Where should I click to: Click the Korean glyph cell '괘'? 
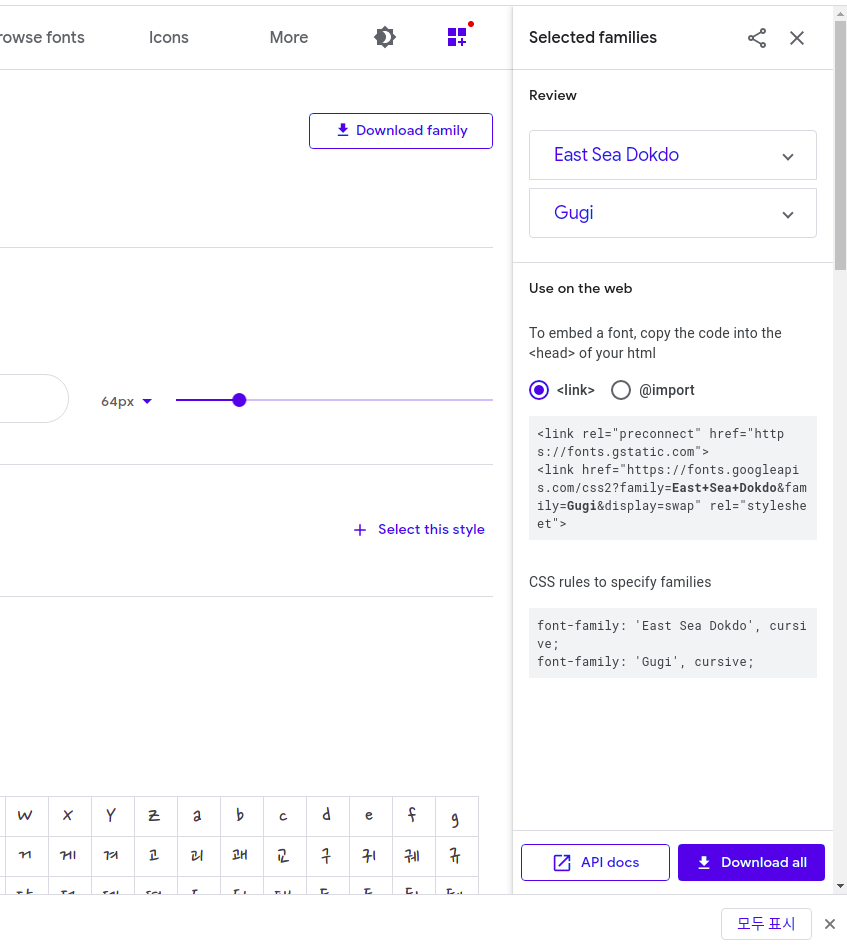242,856
